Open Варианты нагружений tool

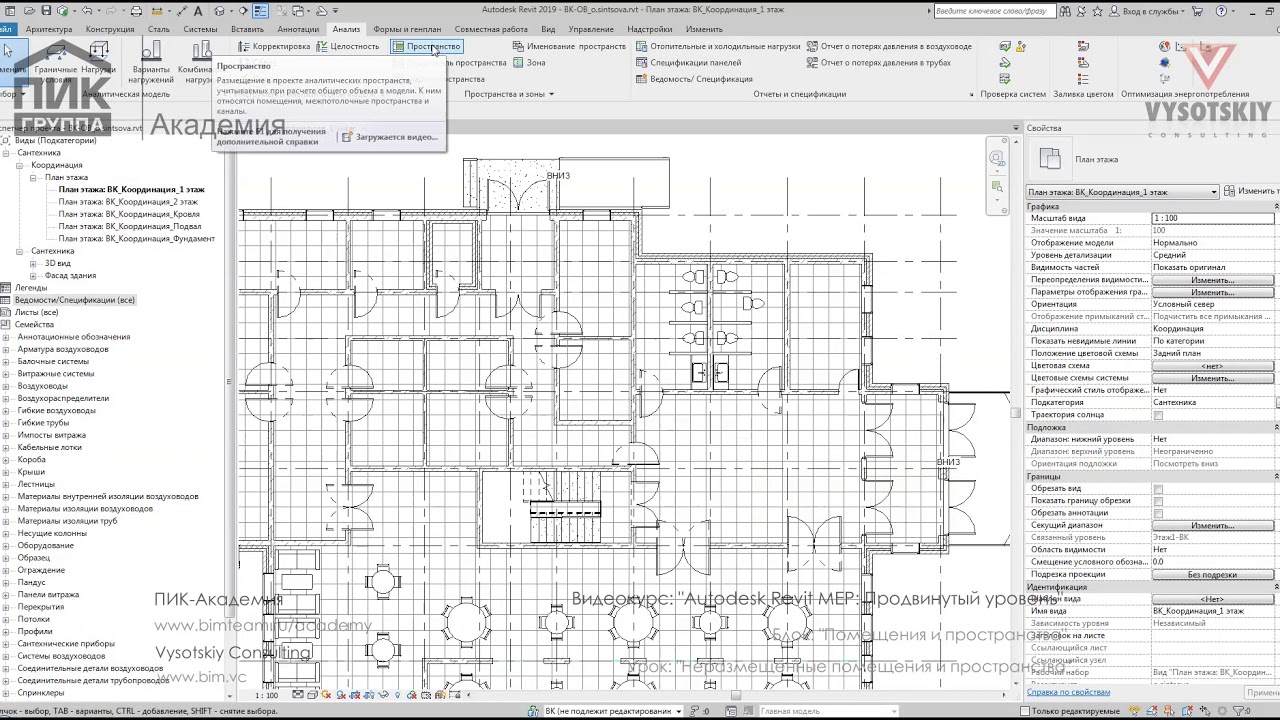click(151, 60)
